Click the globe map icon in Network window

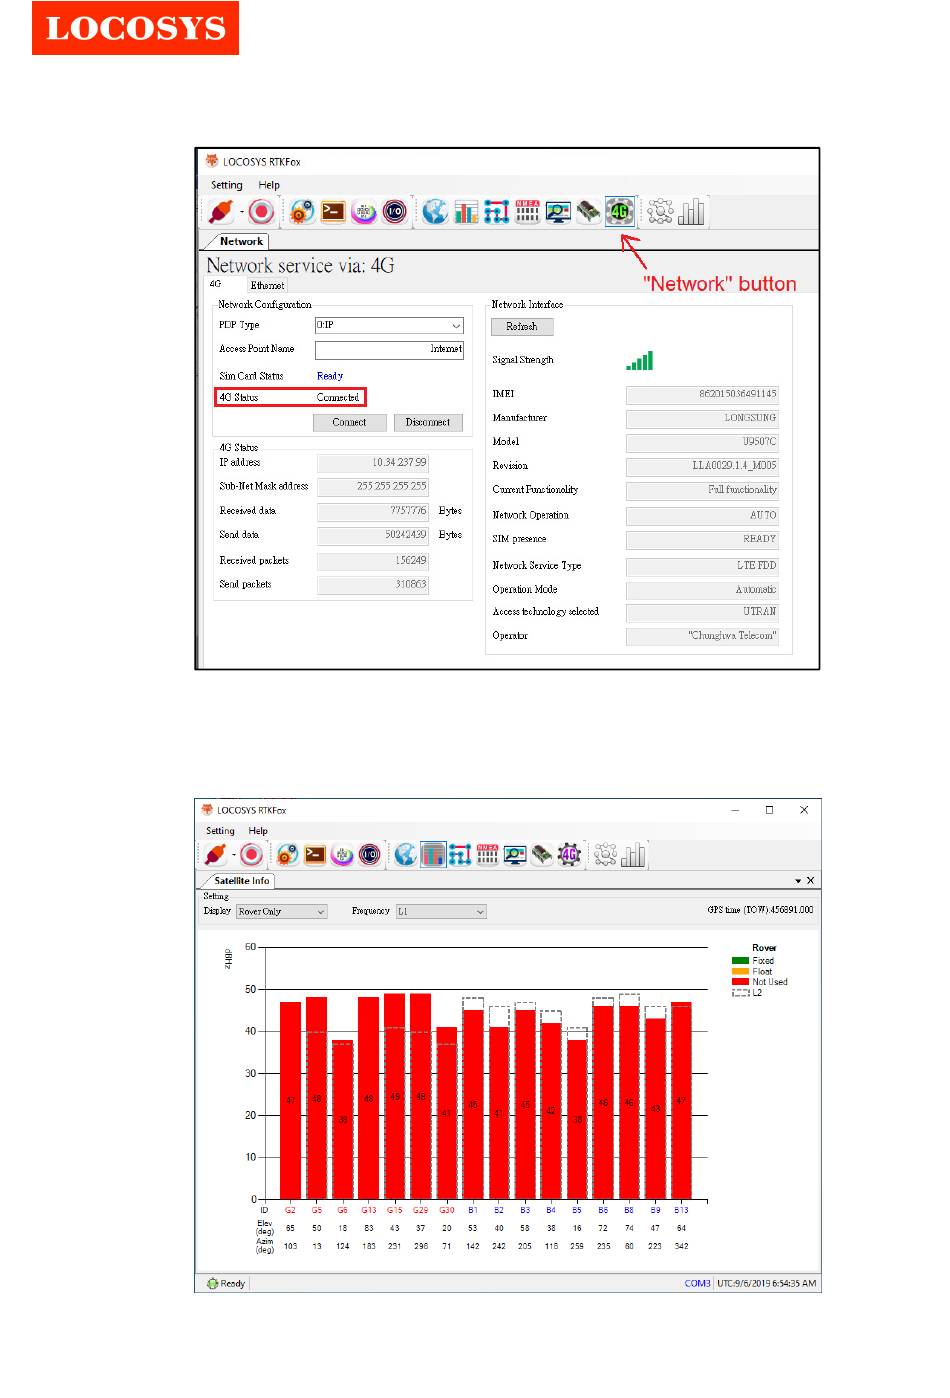[434, 211]
